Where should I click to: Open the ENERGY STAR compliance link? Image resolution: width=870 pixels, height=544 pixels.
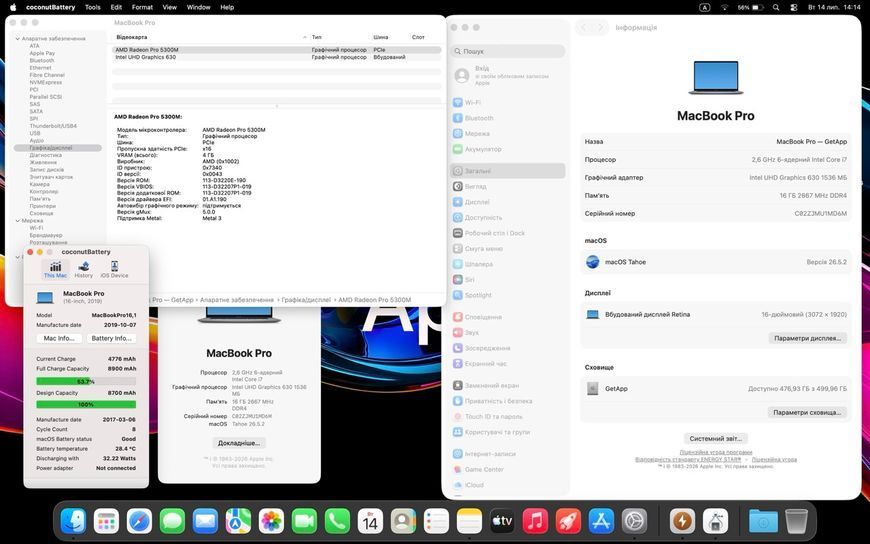tap(688, 460)
